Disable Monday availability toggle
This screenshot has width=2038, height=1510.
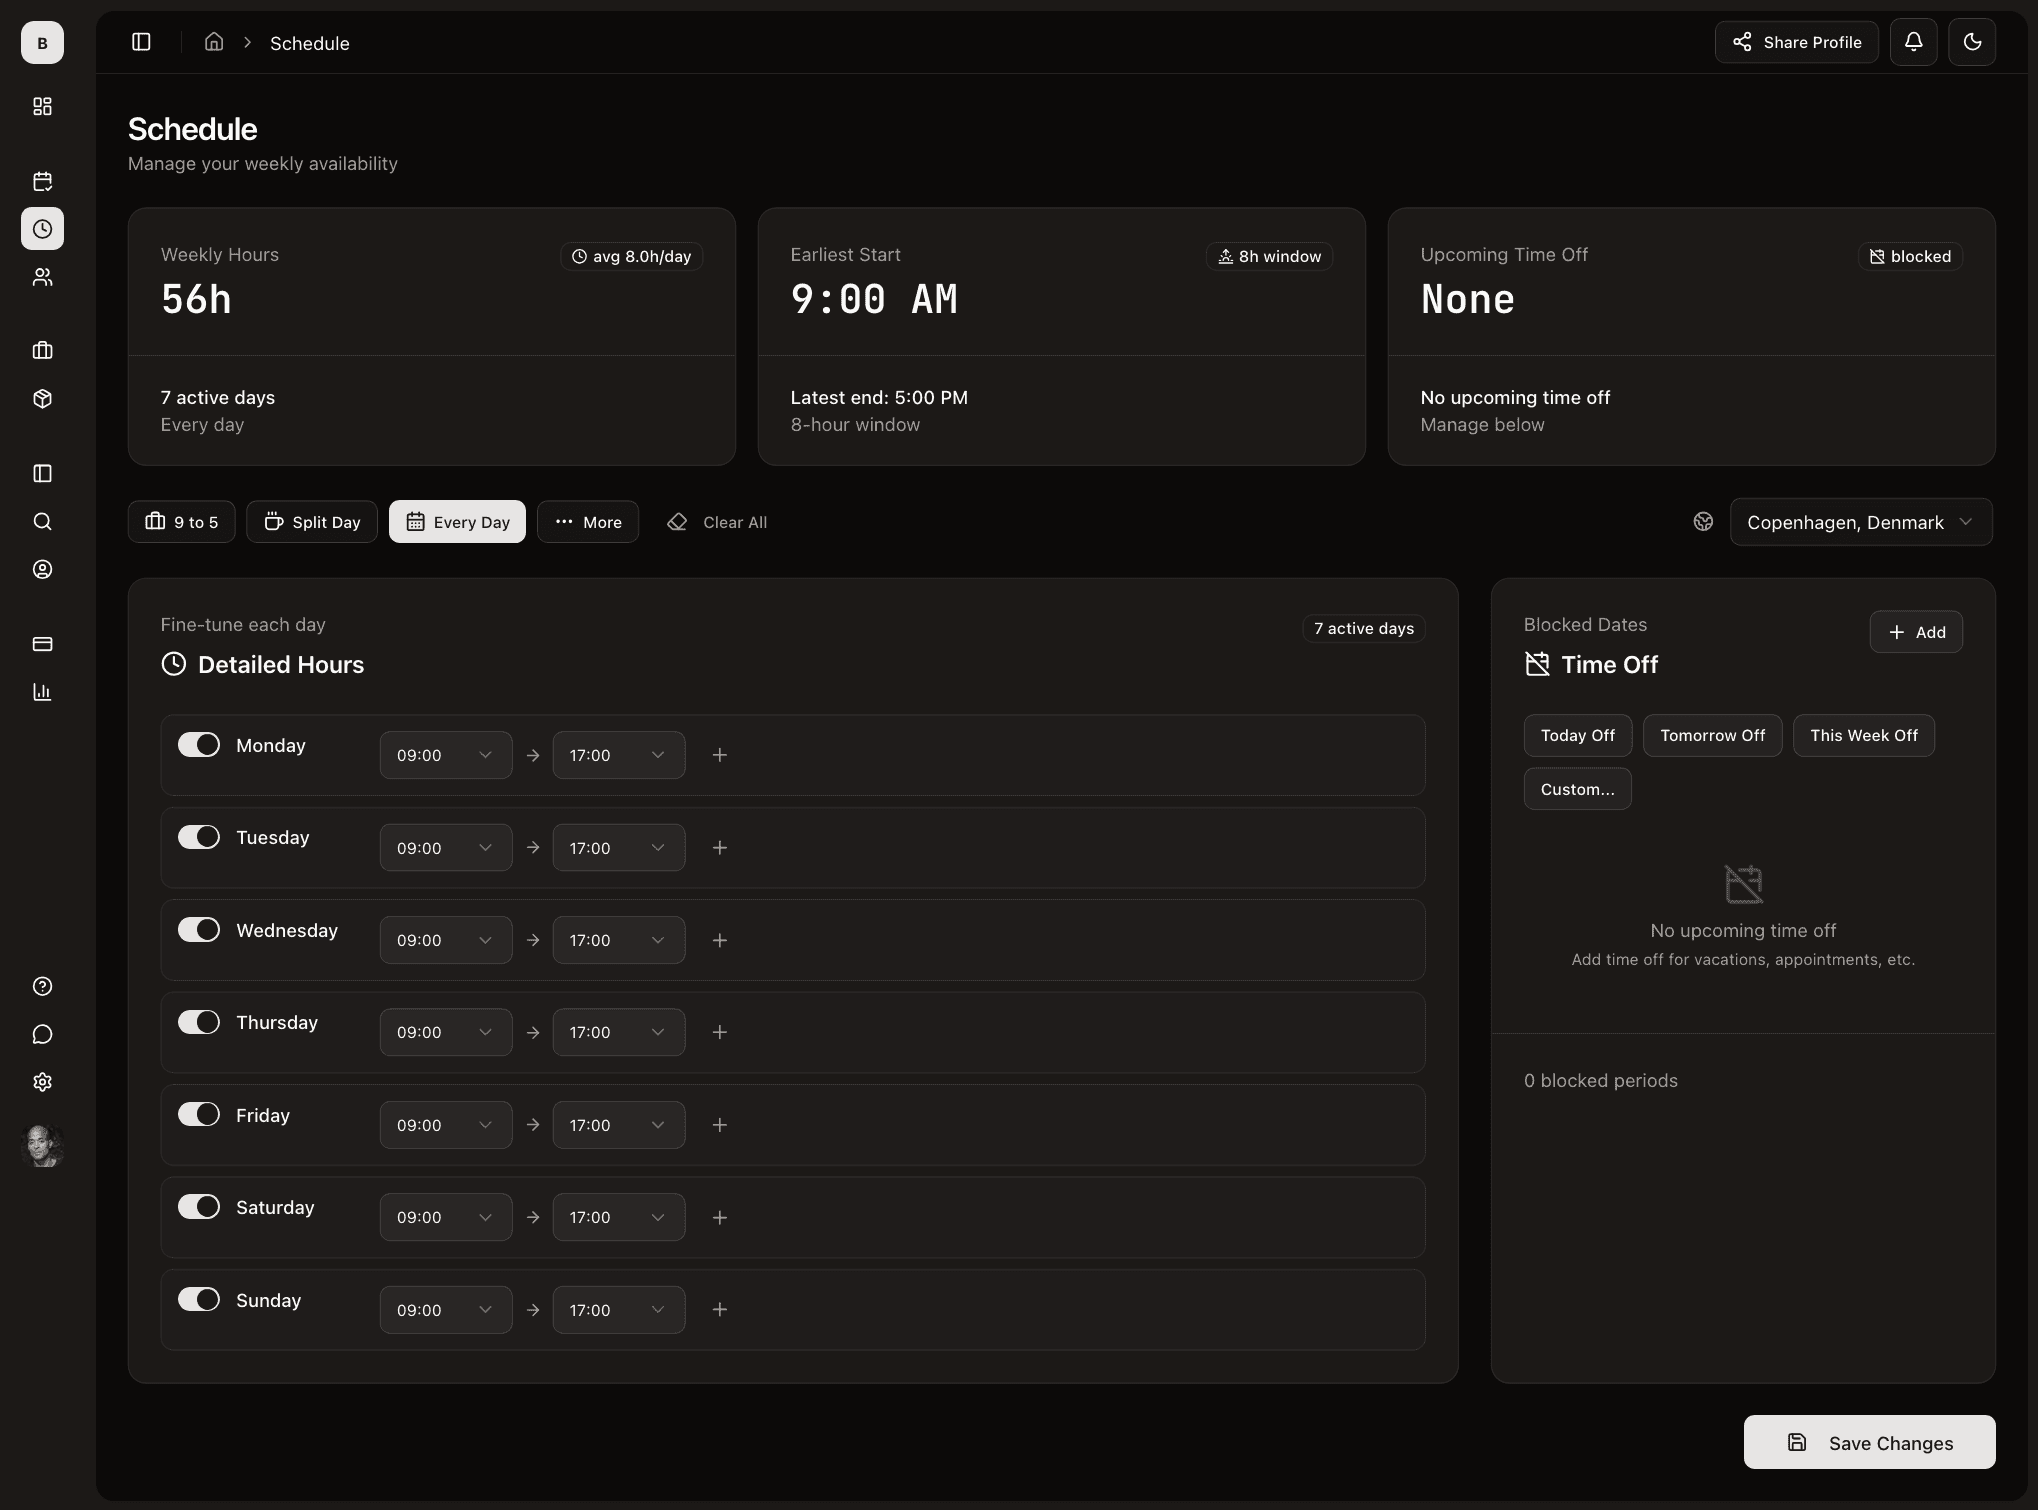click(x=199, y=744)
